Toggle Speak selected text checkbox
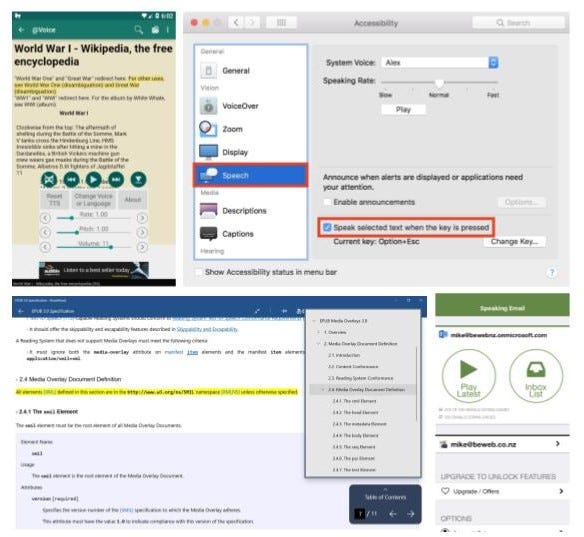The height and width of the screenshot is (537, 584). coord(327,227)
